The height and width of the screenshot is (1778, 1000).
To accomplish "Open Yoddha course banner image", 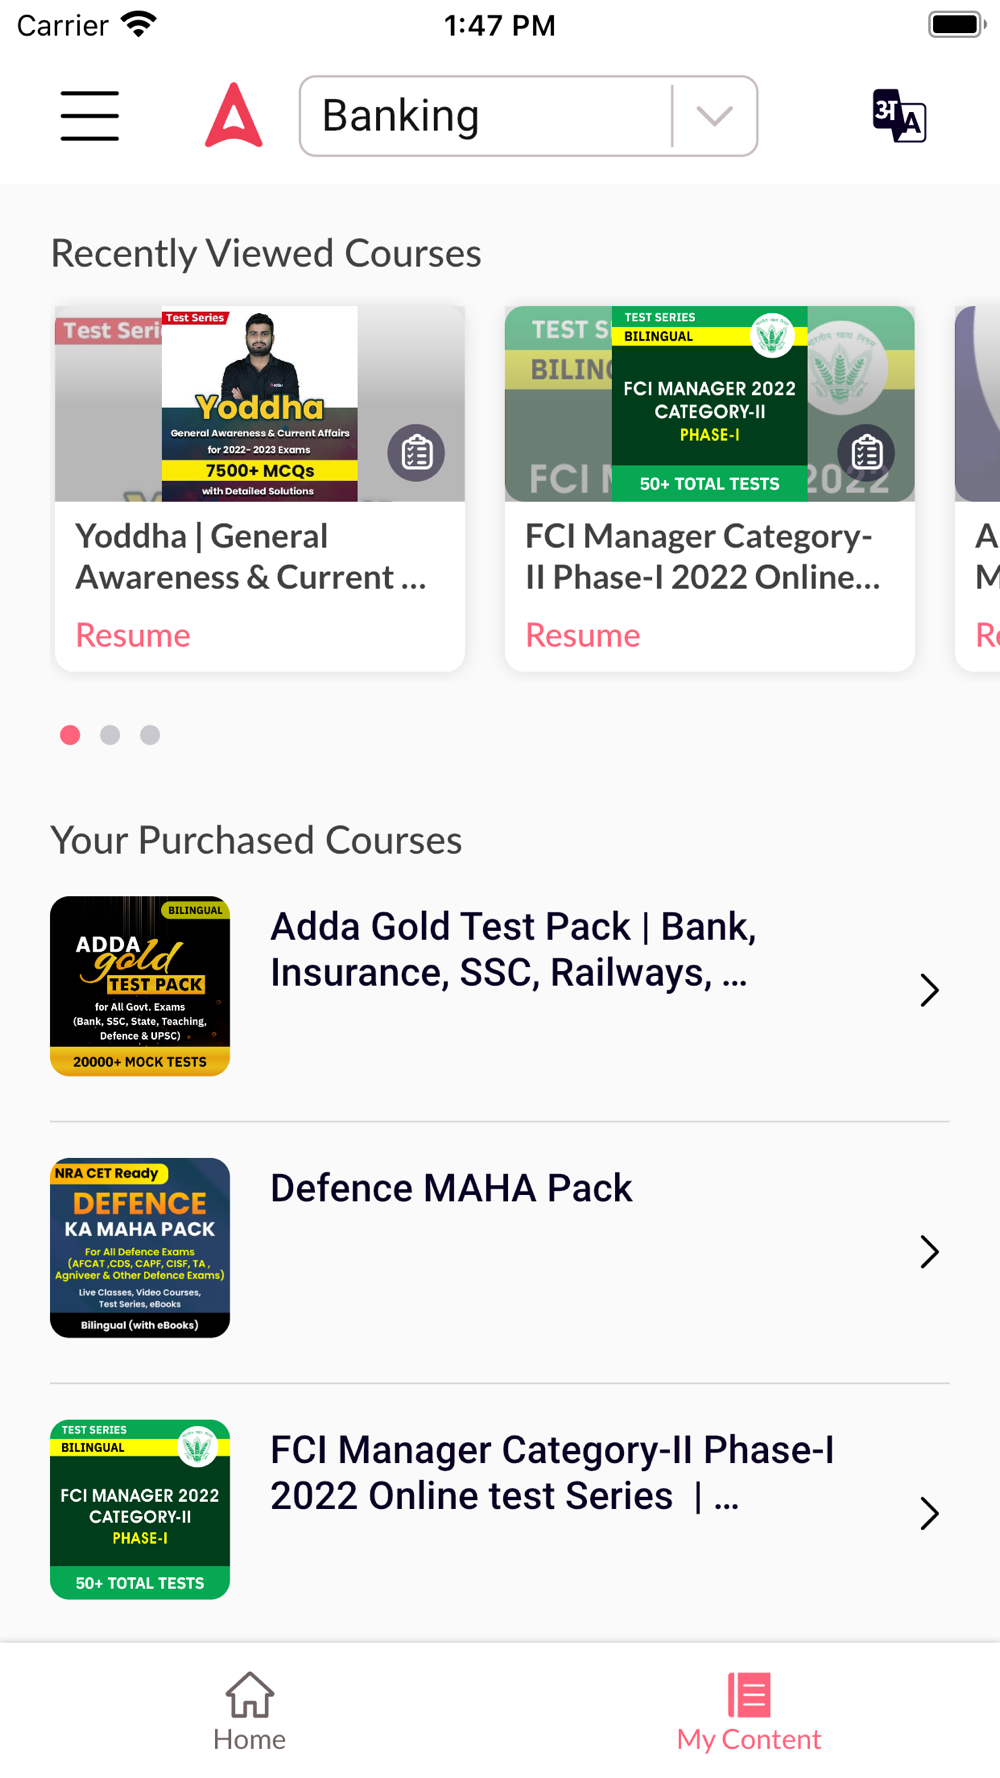I will pyautogui.click(x=259, y=404).
